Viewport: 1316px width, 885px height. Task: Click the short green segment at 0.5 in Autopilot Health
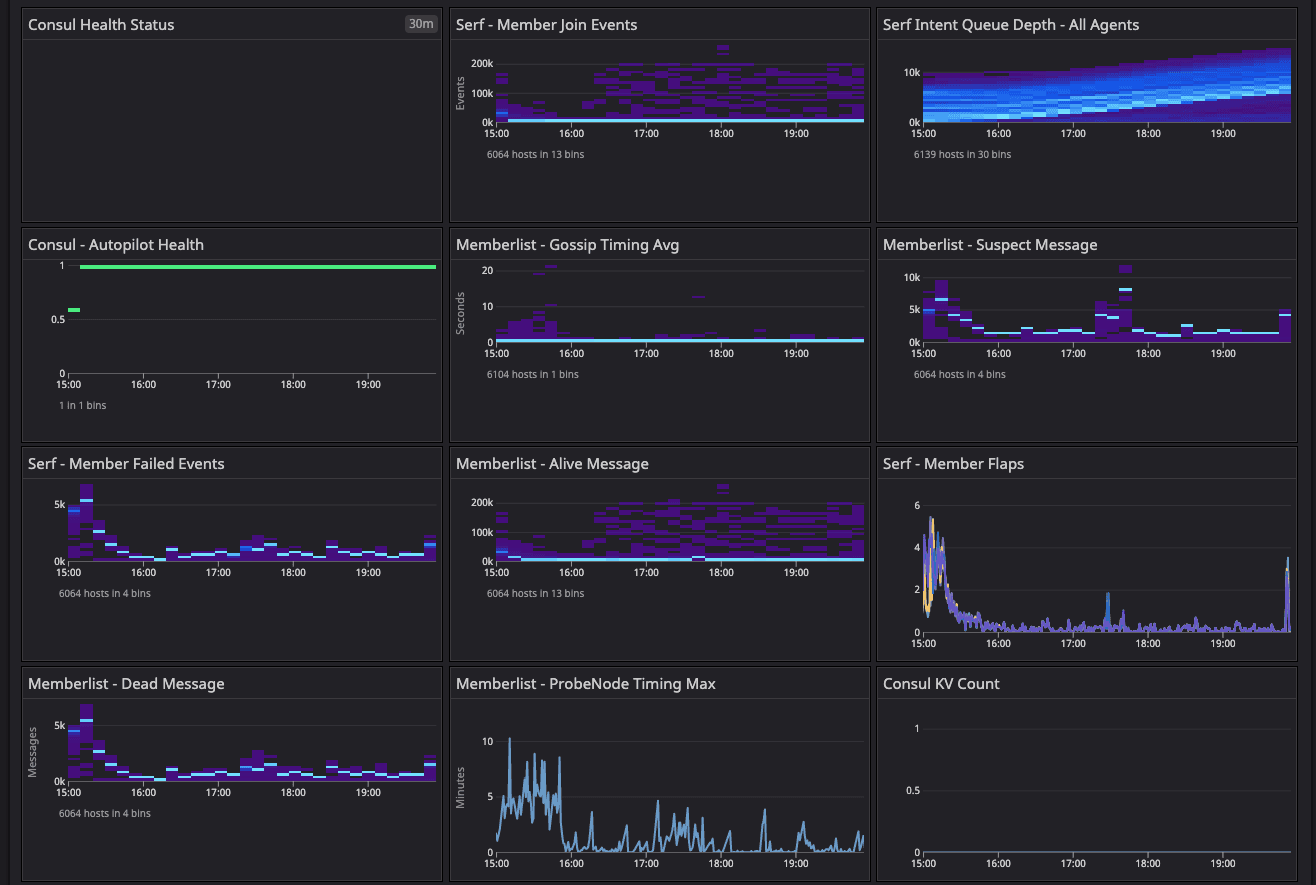click(74, 310)
